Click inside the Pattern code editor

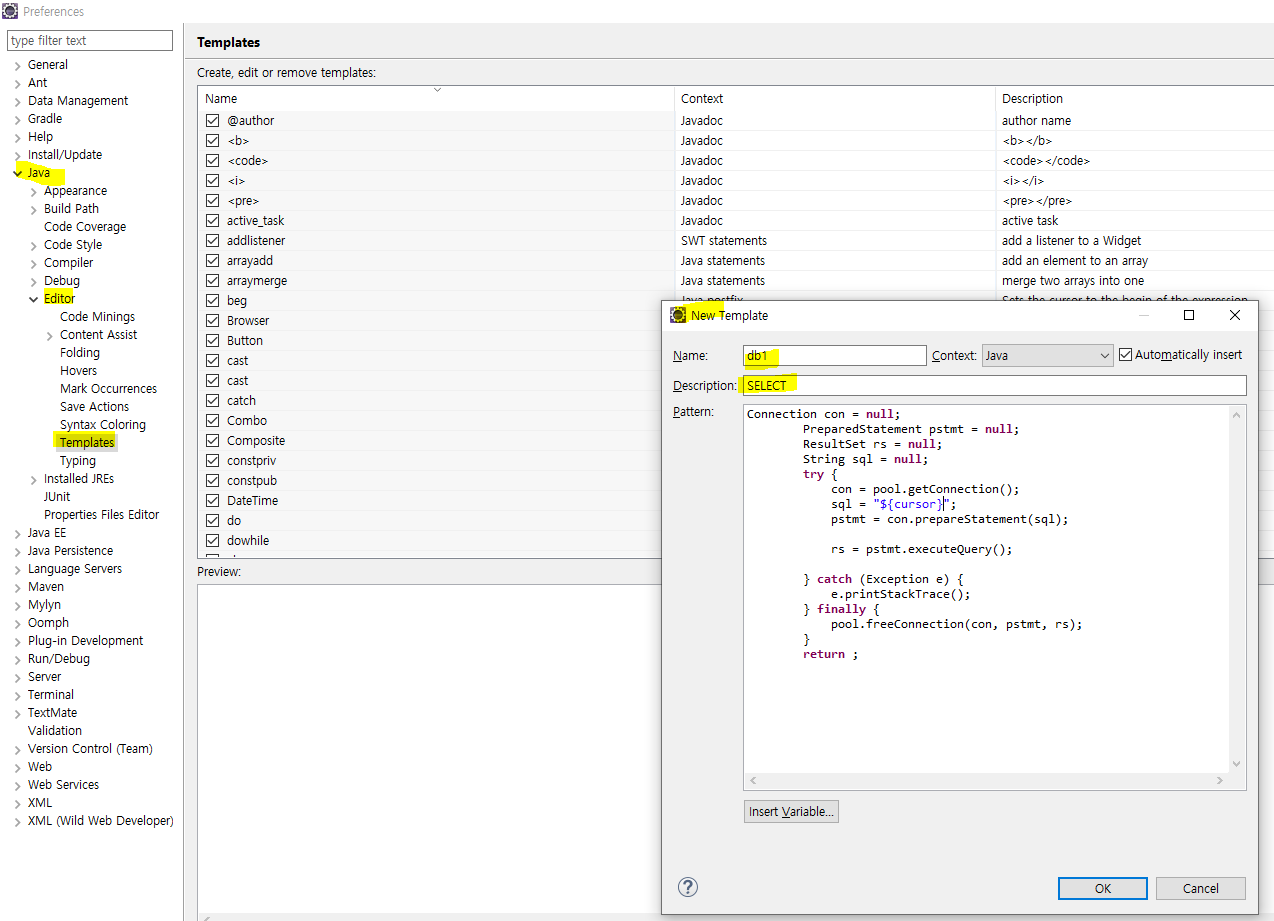988,588
